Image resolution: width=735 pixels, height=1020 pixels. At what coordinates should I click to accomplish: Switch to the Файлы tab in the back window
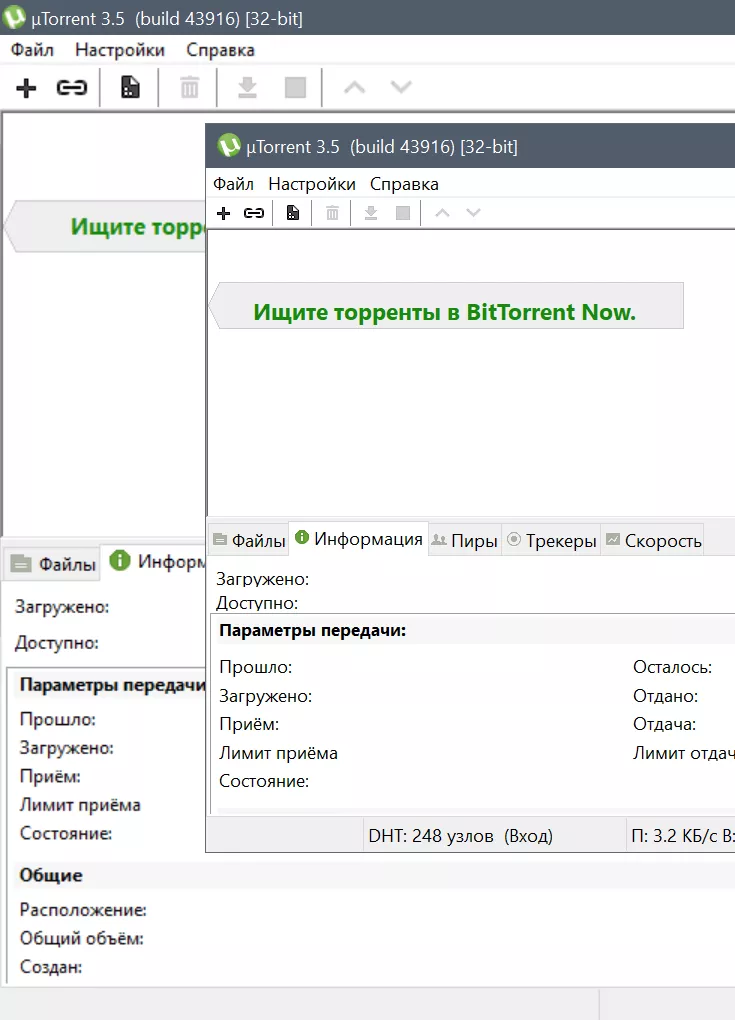(x=53, y=563)
